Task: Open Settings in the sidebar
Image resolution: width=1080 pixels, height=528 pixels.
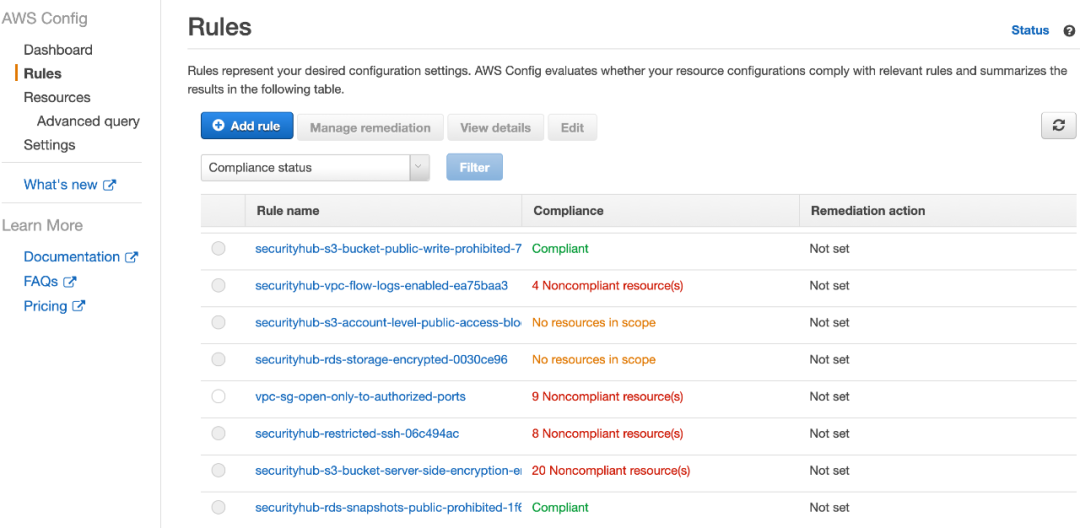Action: pos(50,145)
